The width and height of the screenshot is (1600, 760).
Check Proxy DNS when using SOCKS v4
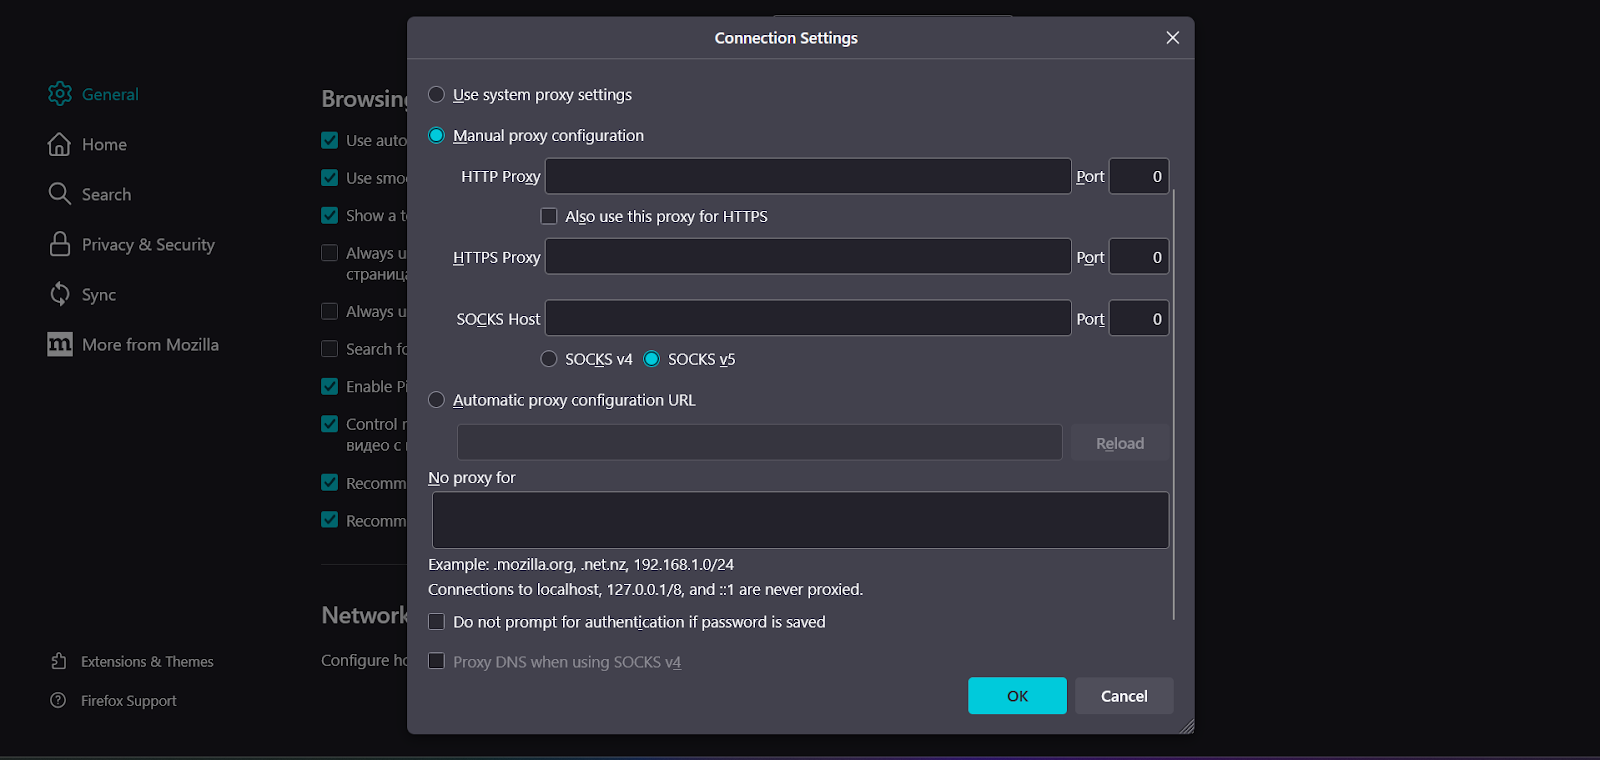coord(436,661)
